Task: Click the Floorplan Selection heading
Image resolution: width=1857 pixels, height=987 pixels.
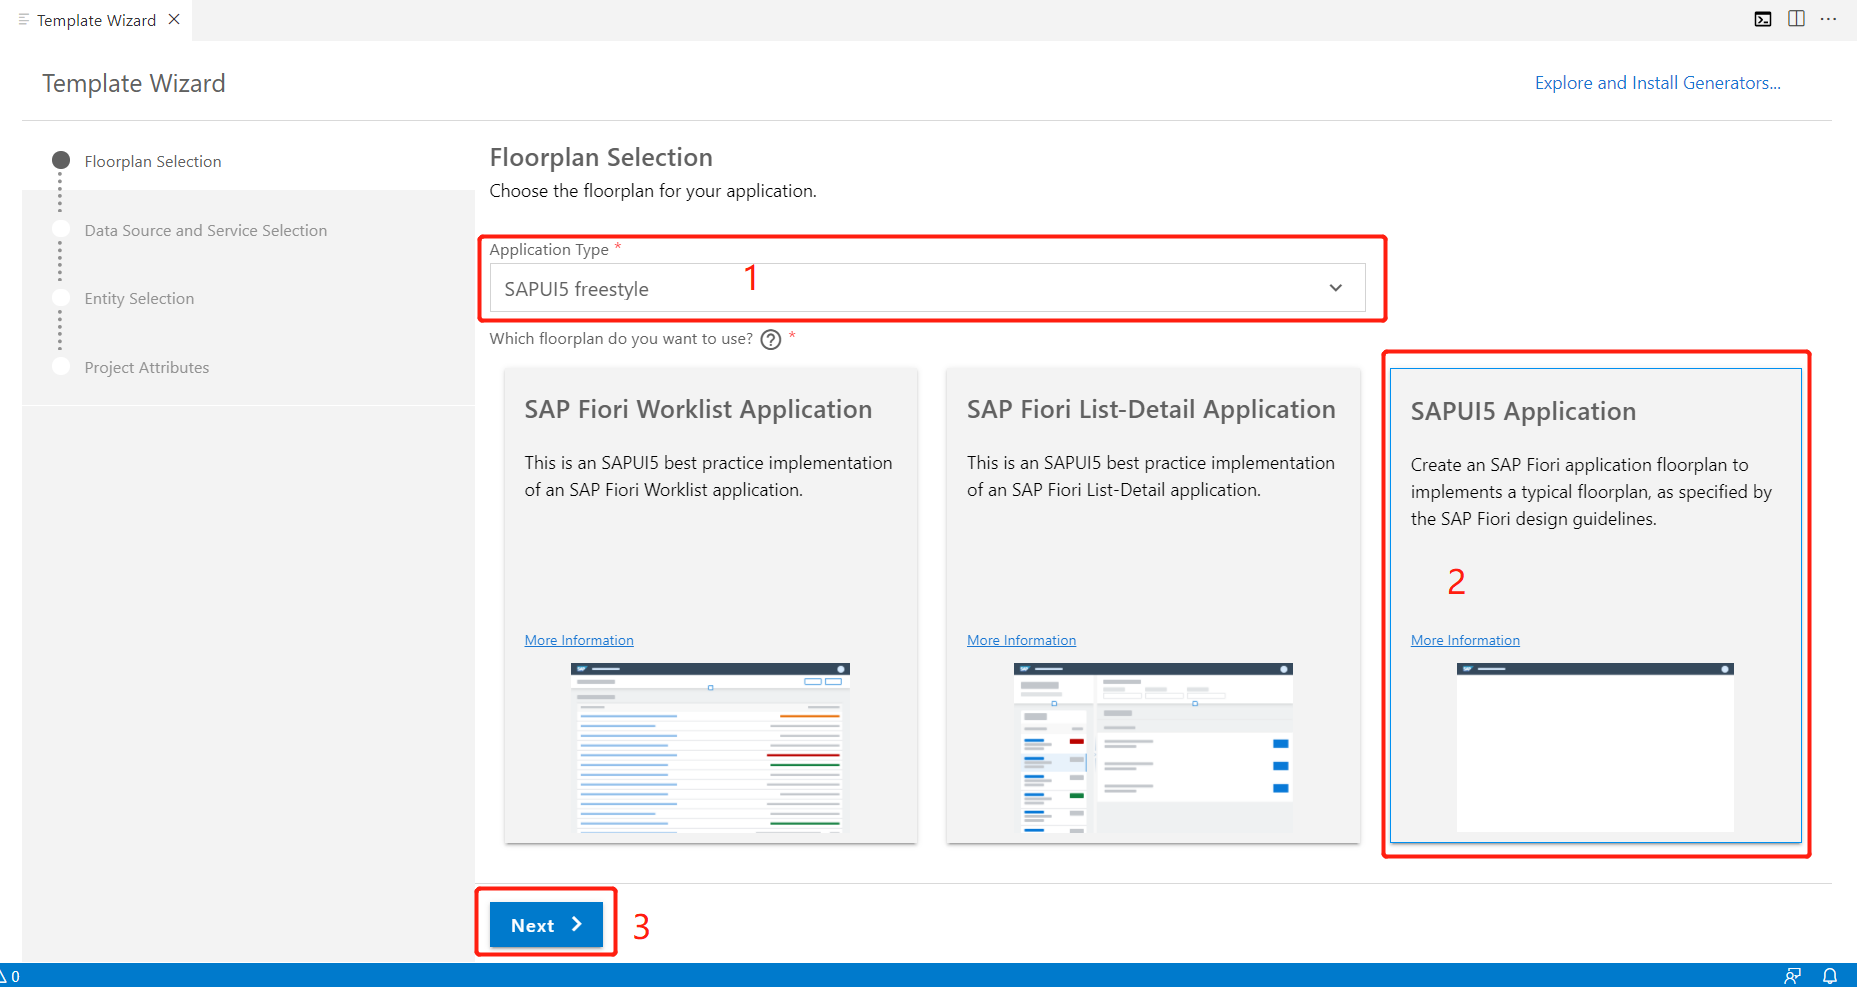Action: 601,157
